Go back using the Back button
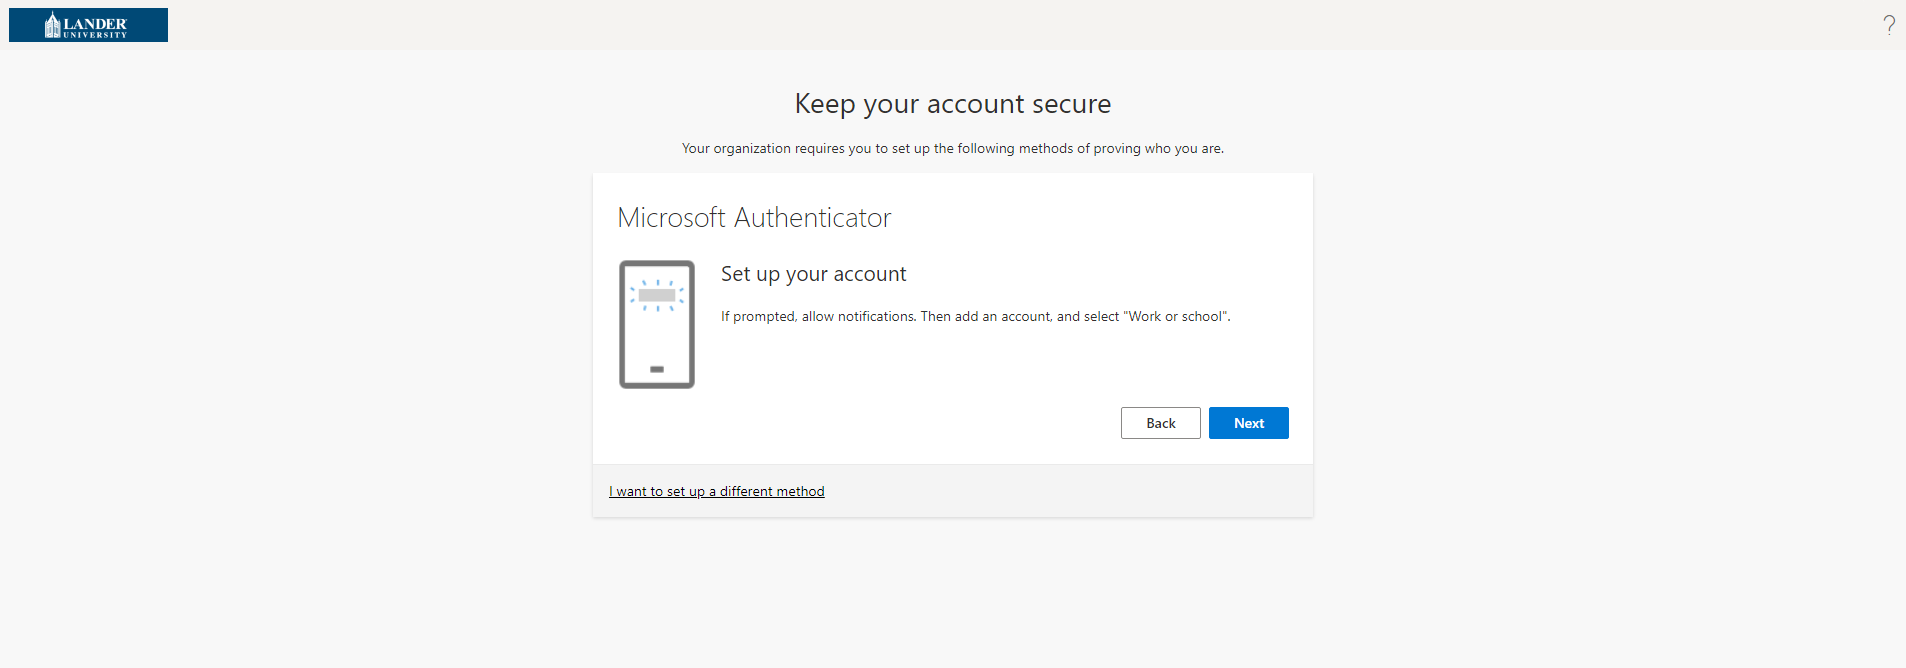Image resolution: width=1906 pixels, height=668 pixels. tap(1160, 423)
